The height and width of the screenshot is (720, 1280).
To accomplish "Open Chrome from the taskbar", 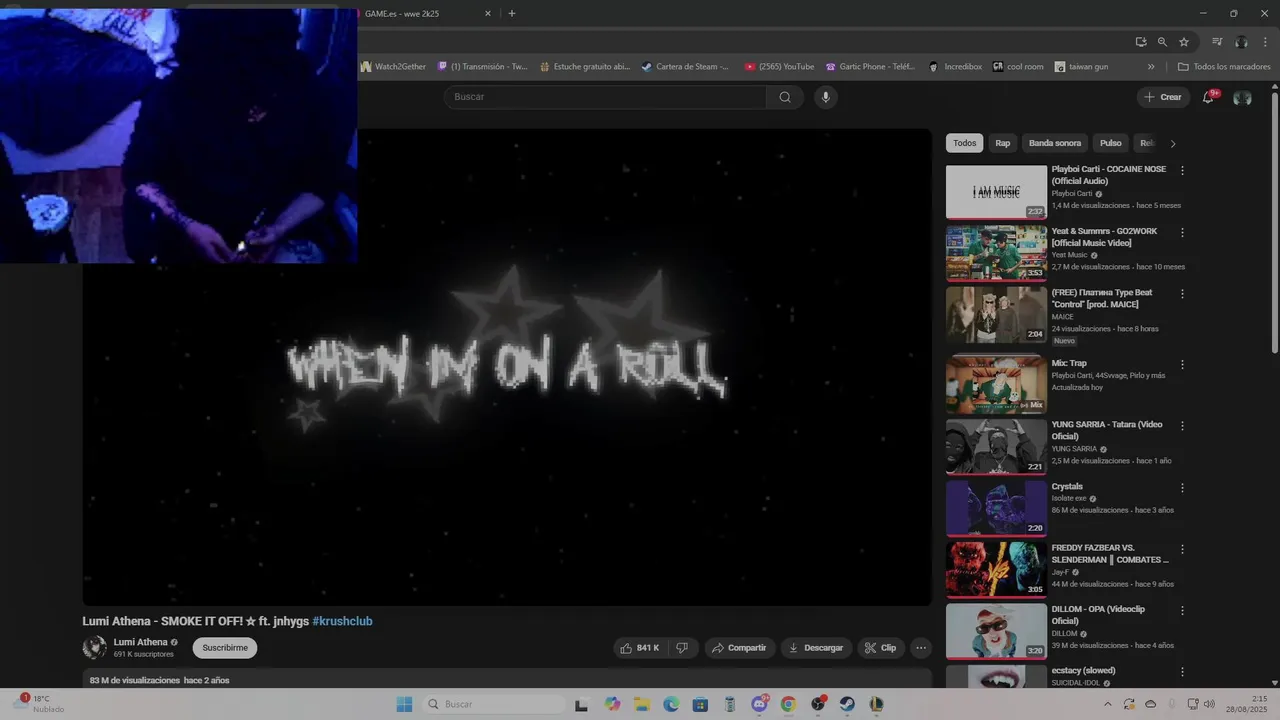I will coord(788,704).
